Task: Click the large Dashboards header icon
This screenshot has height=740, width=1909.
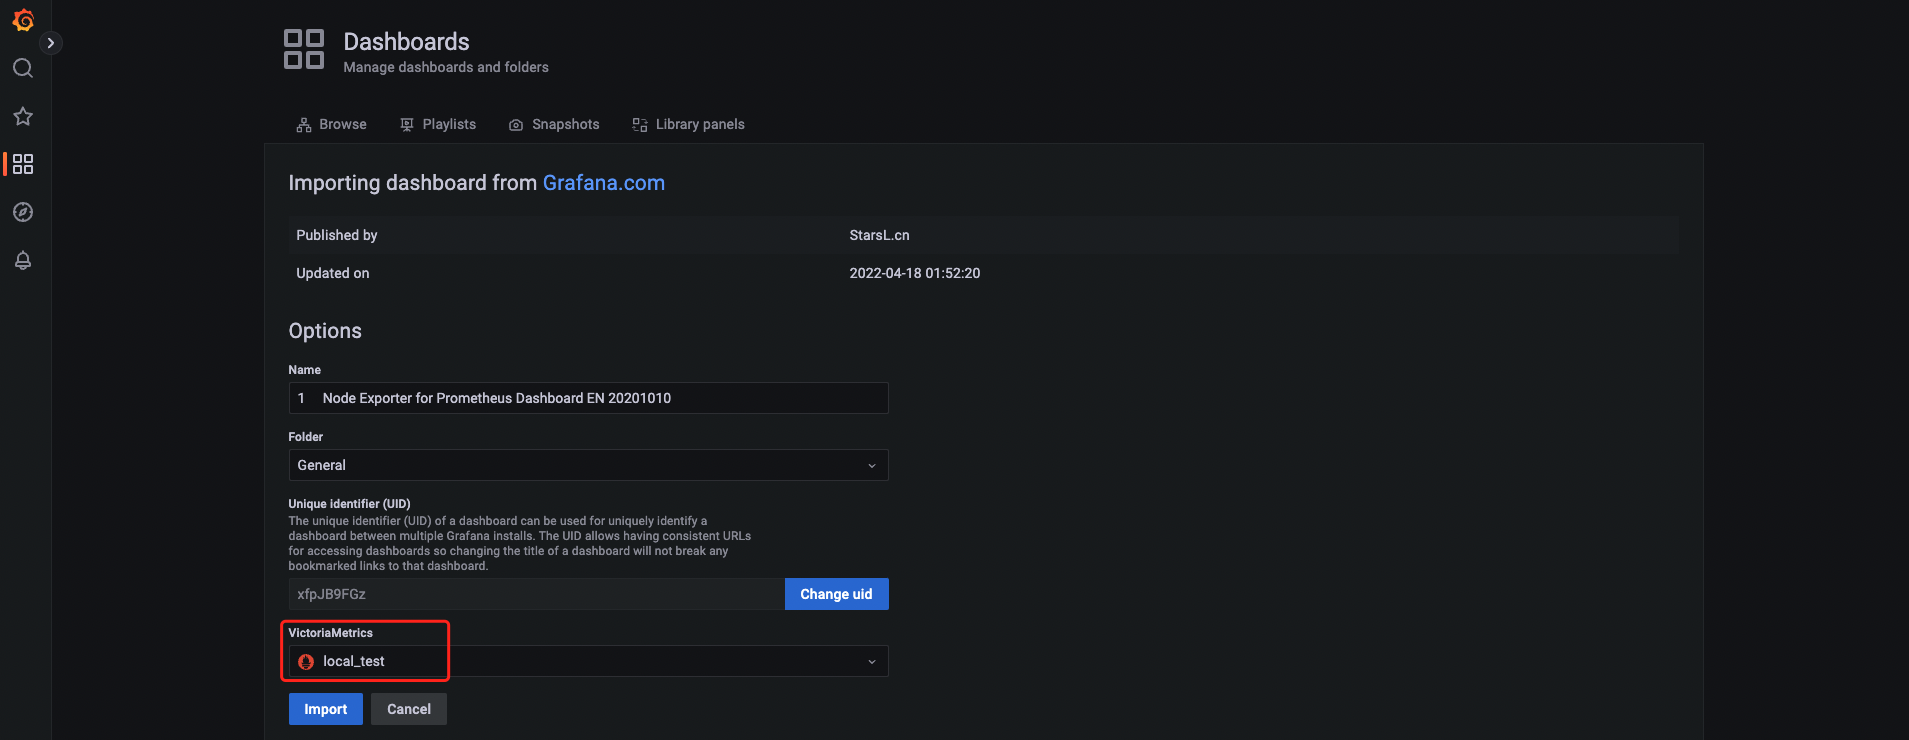Action: (x=304, y=49)
